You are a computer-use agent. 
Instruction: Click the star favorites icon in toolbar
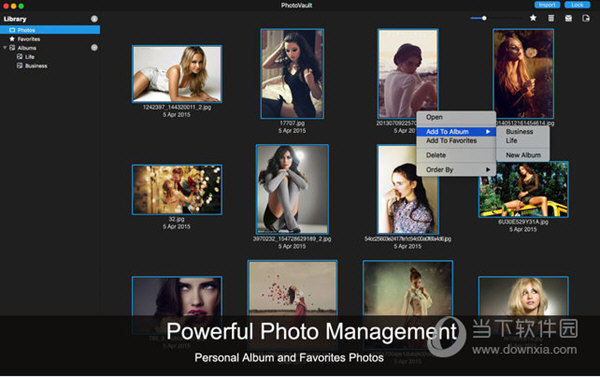tap(533, 18)
